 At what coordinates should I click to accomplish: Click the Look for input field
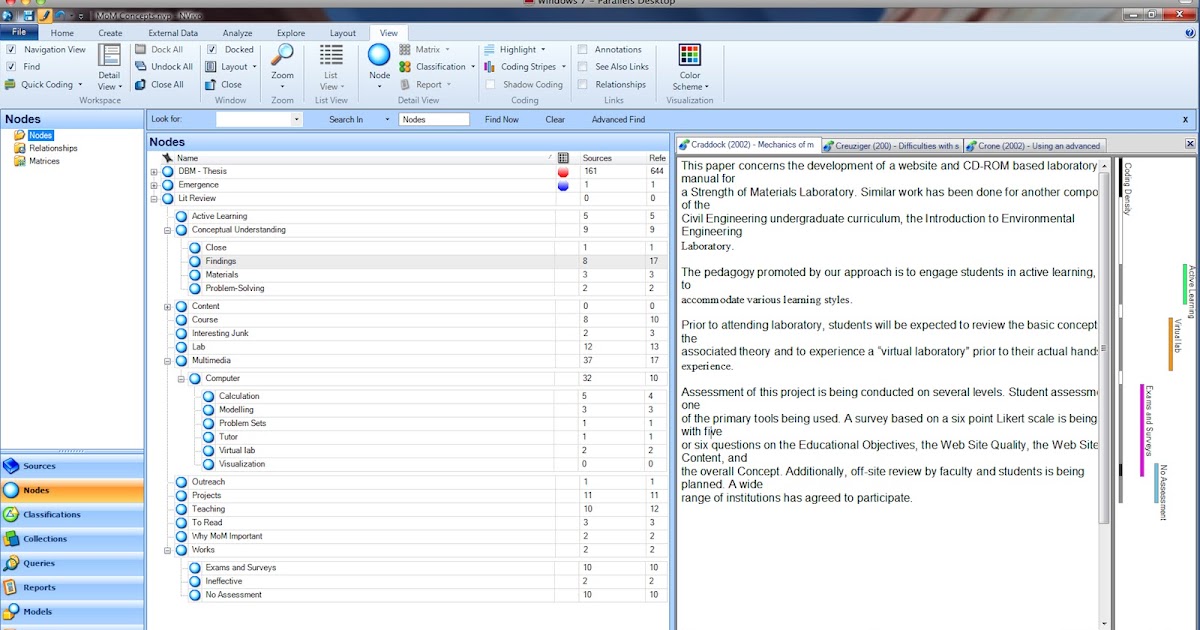click(254, 119)
